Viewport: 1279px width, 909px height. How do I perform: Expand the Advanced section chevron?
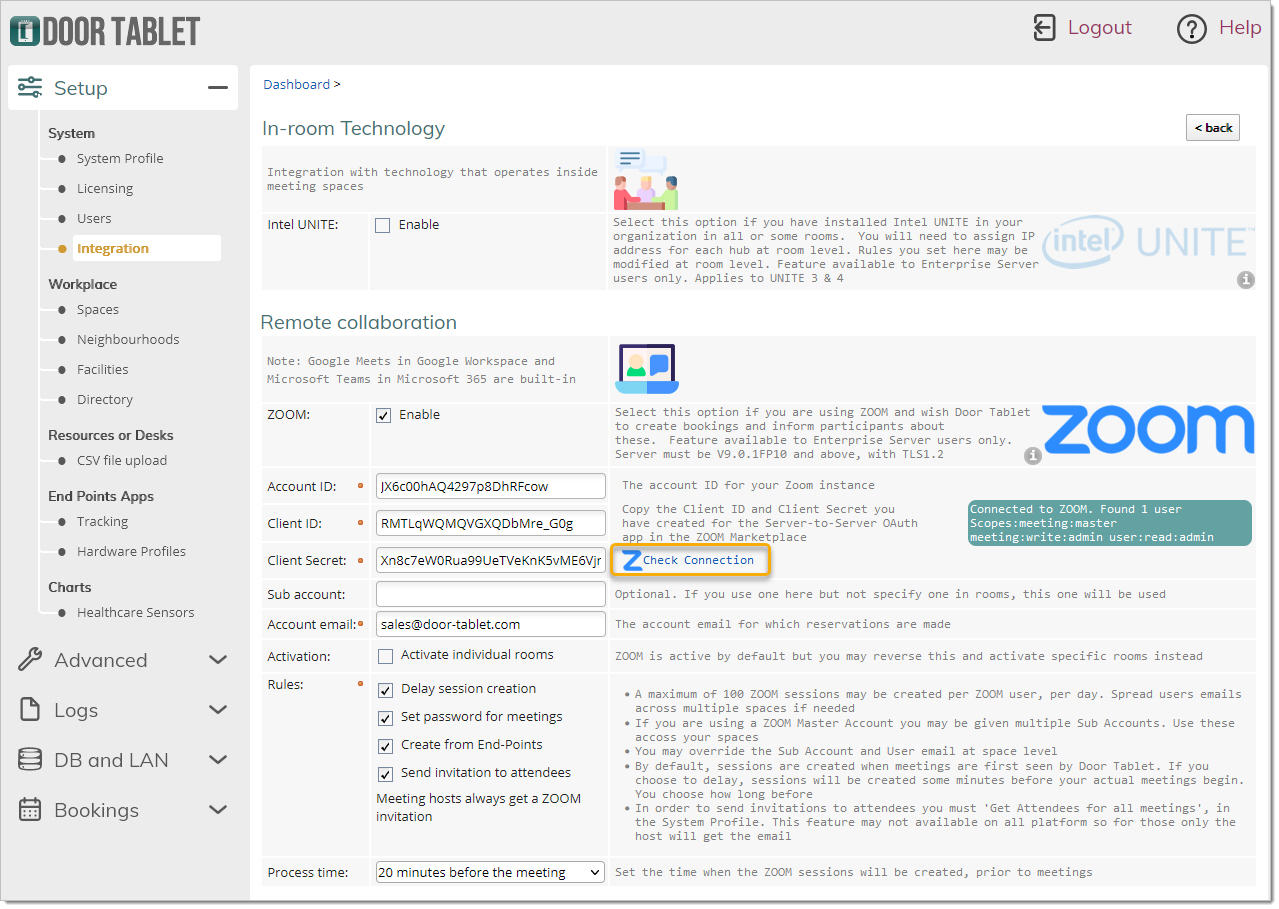pyautogui.click(x=217, y=660)
